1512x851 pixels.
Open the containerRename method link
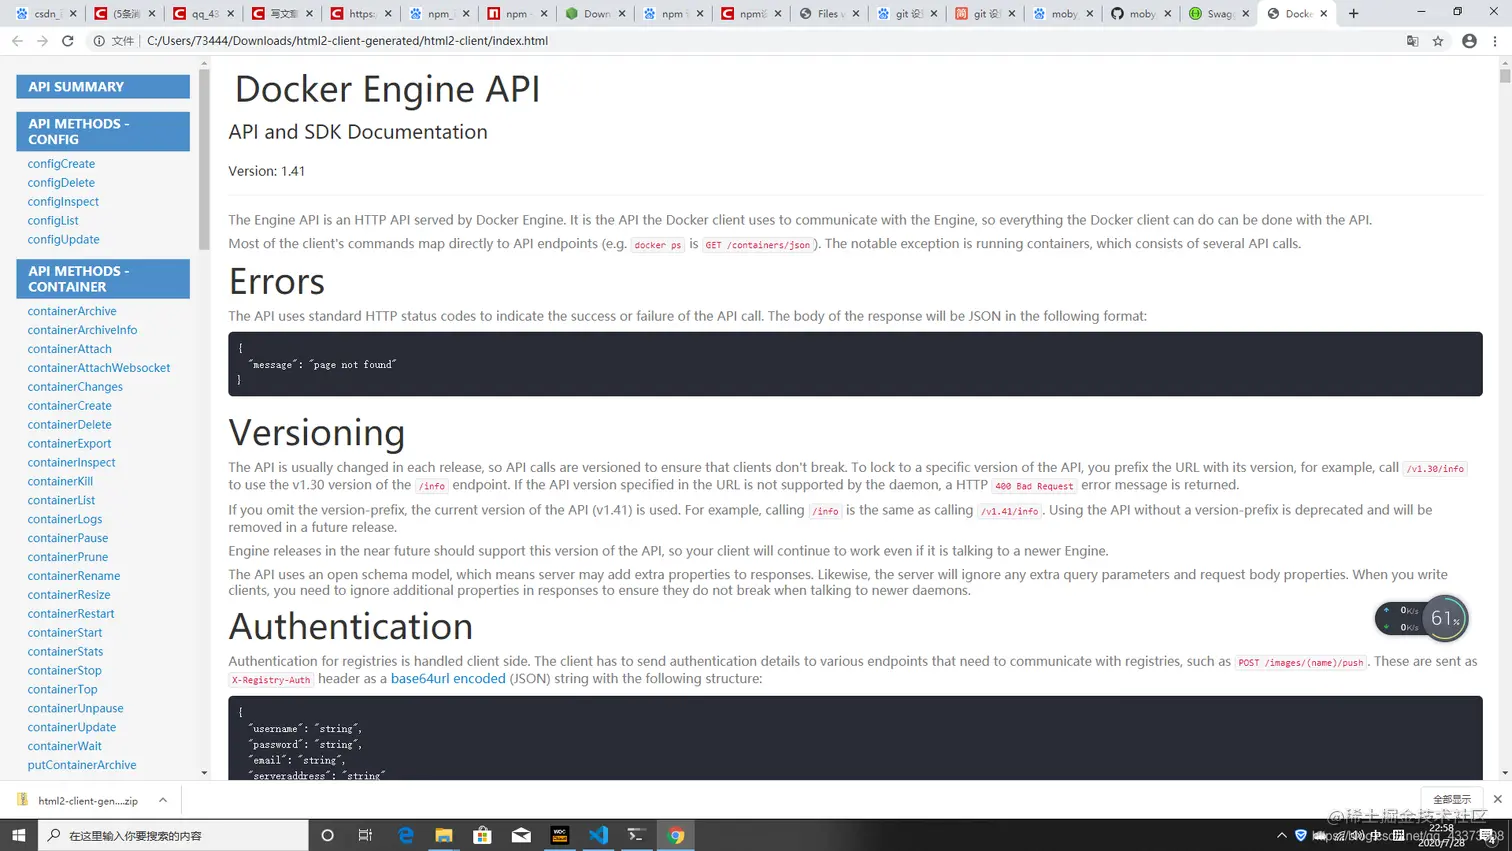[74, 576]
